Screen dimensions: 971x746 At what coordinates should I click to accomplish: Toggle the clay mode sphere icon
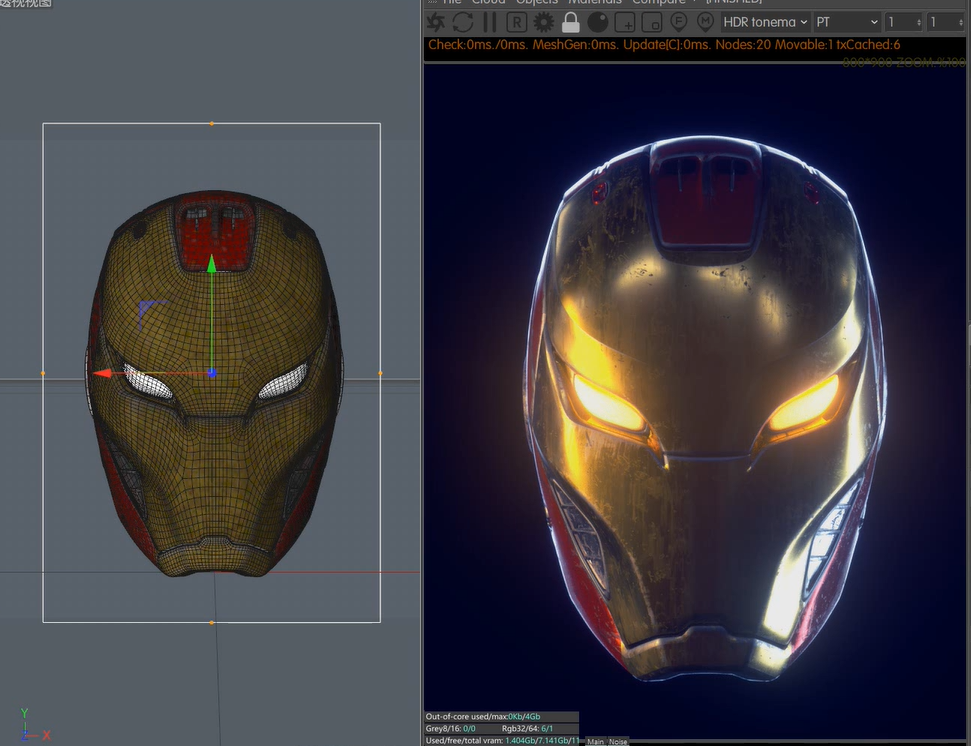point(598,22)
